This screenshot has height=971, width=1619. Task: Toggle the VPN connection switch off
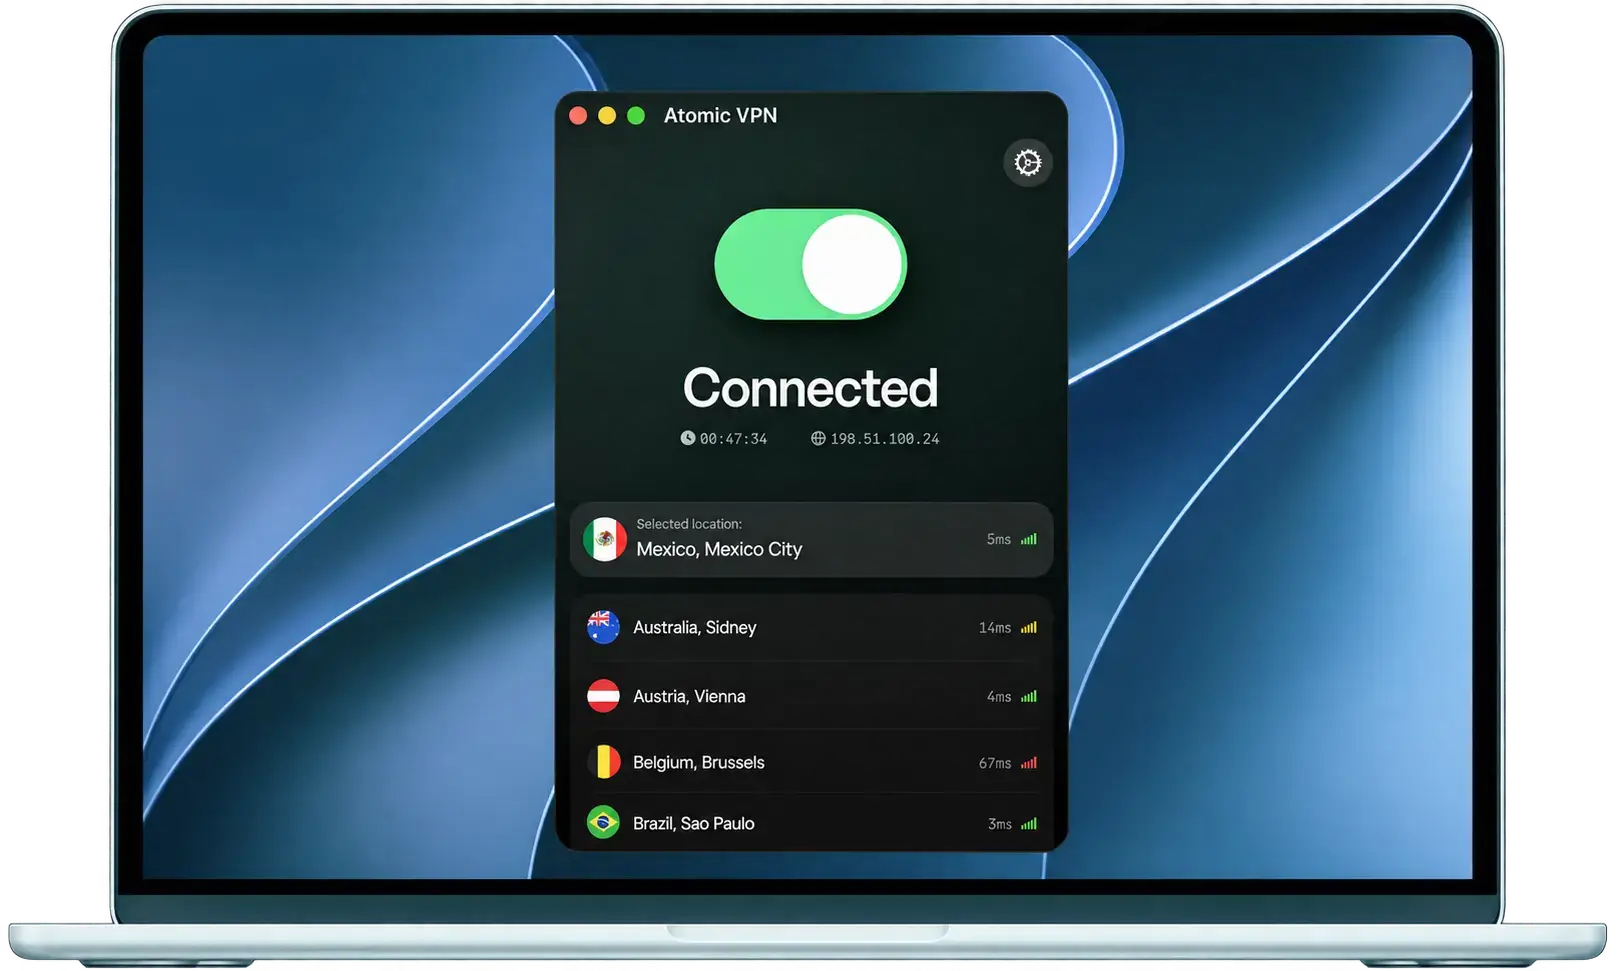coord(810,264)
